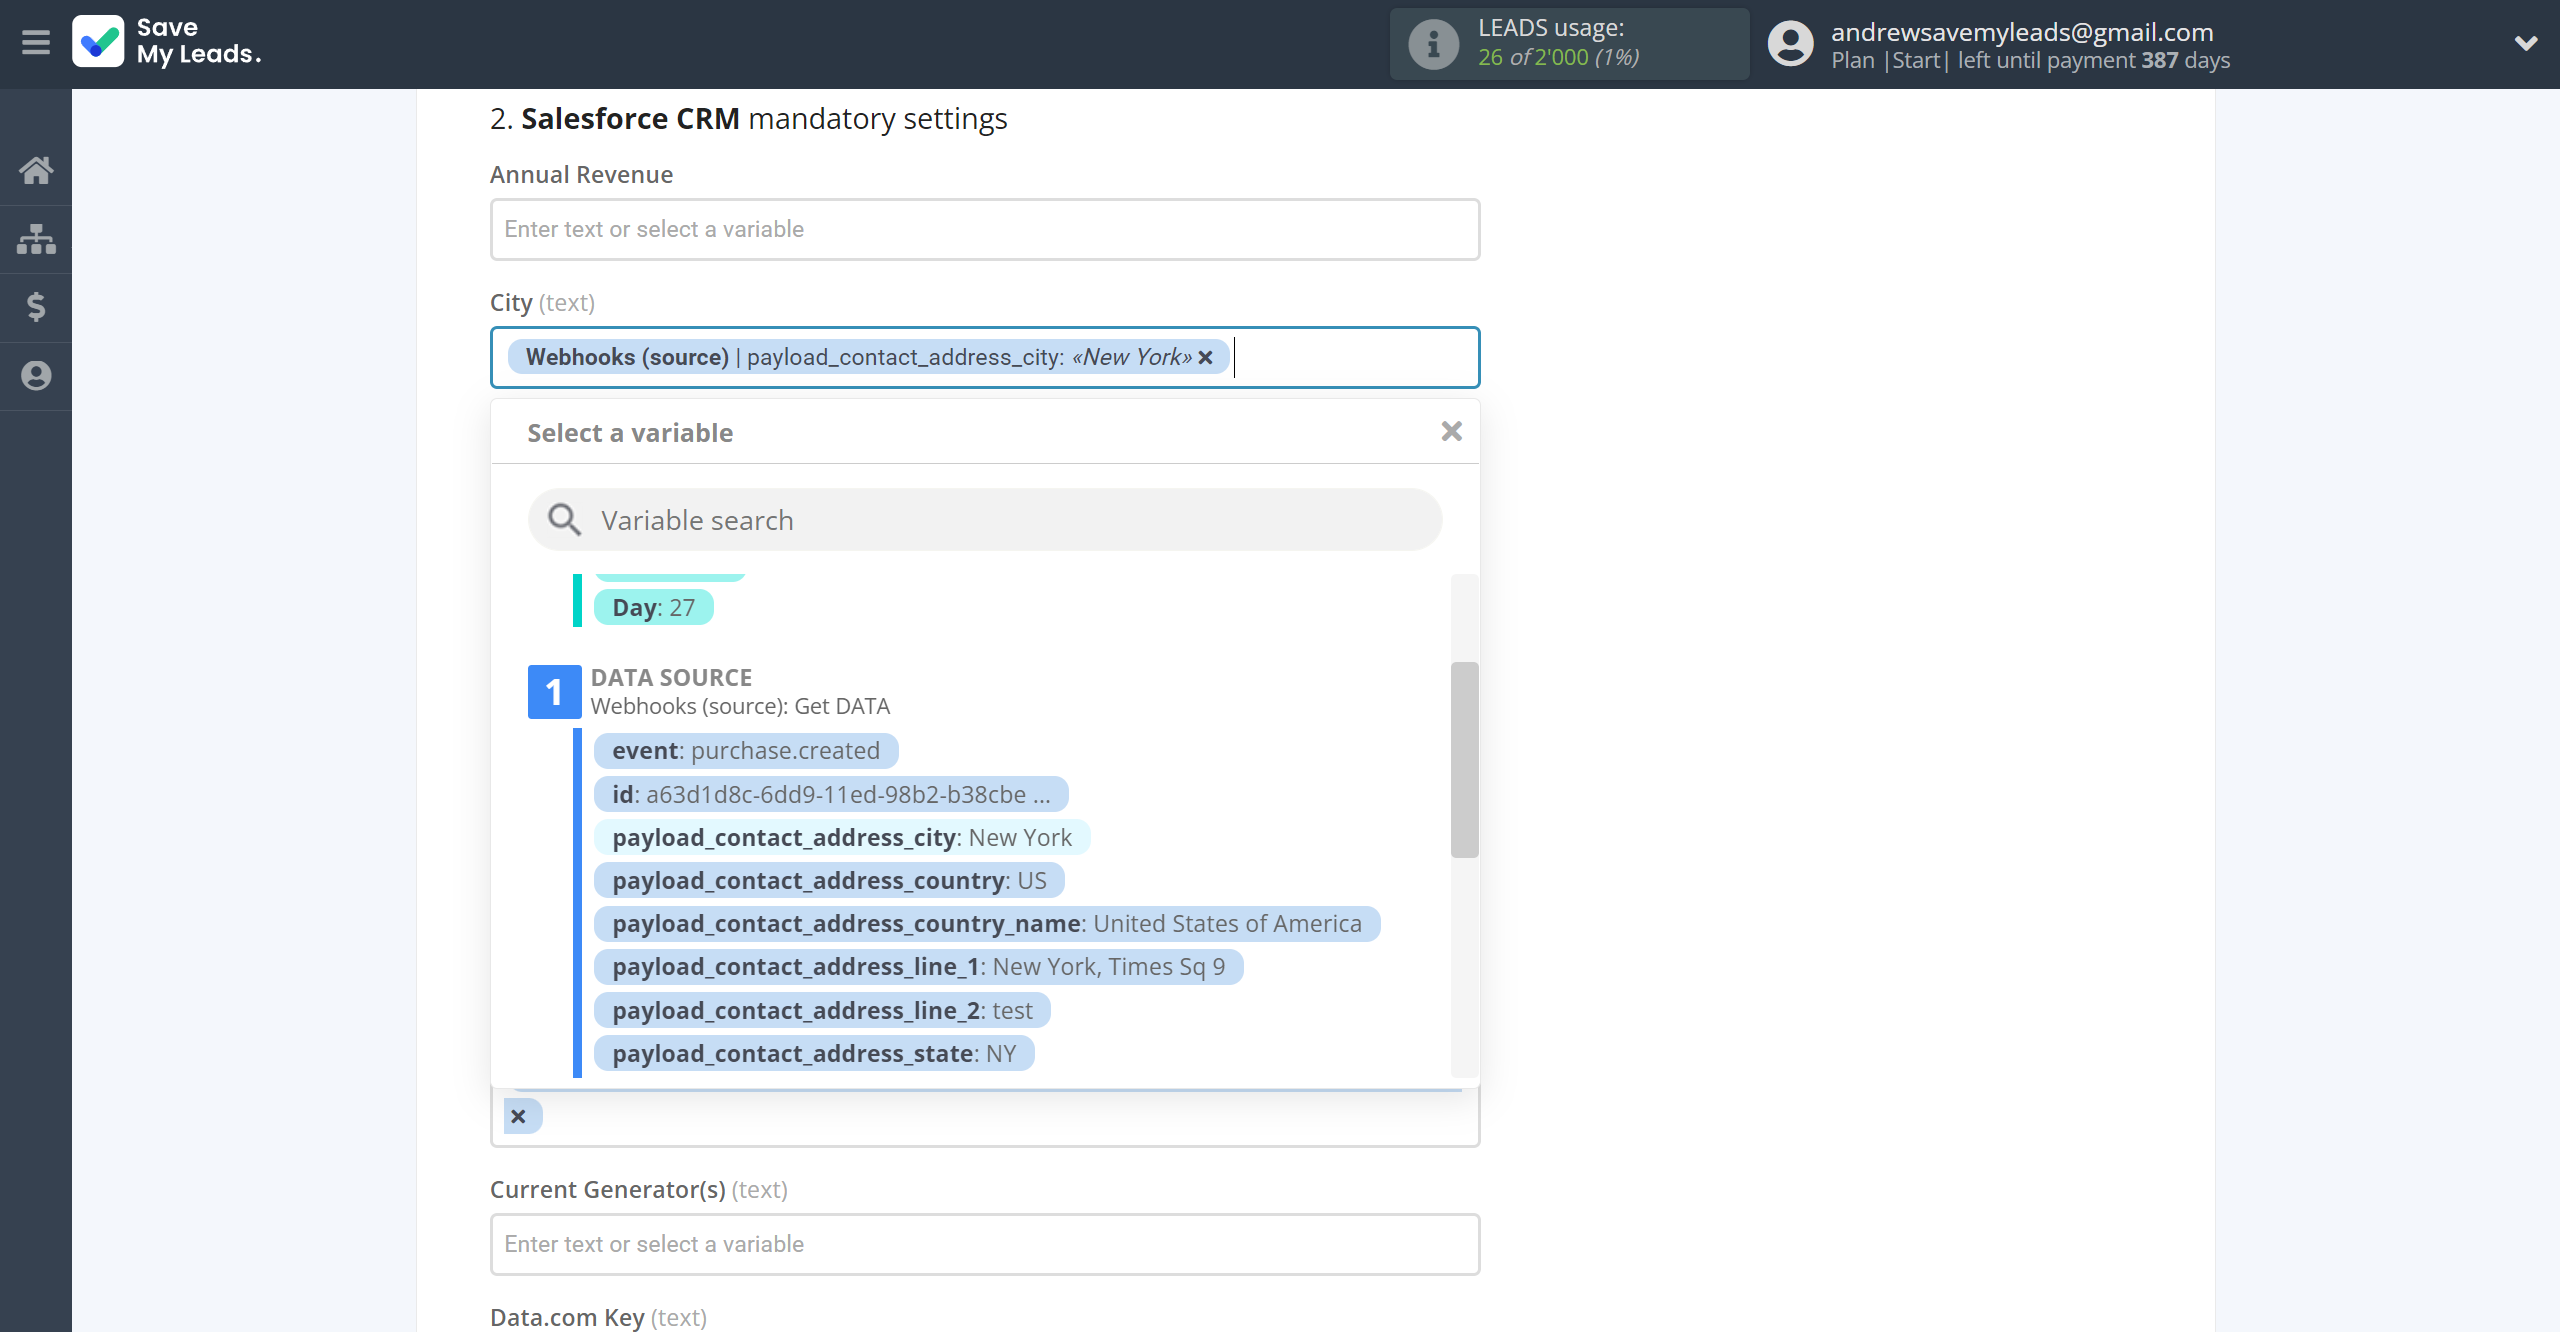This screenshot has width=2560, height=1332.
Task: Remove tag in field below variable panel
Action: coord(518,1116)
